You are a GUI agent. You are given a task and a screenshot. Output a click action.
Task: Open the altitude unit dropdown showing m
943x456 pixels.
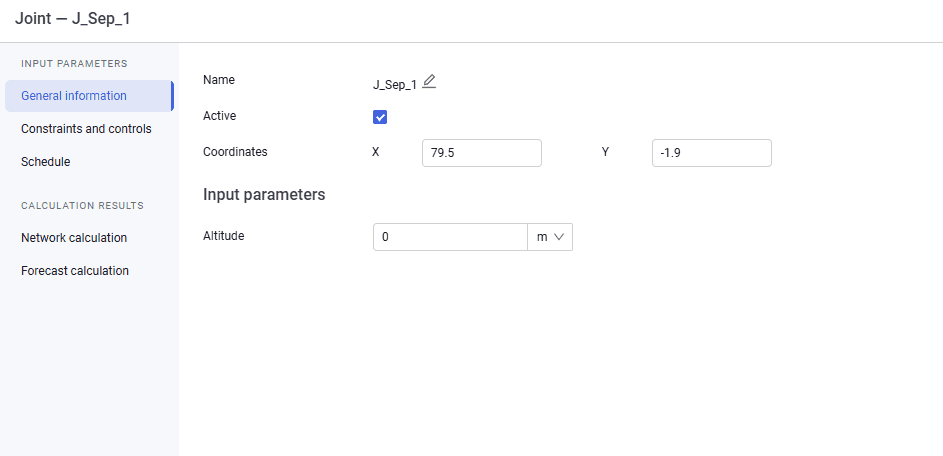pyautogui.click(x=550, y=237)
